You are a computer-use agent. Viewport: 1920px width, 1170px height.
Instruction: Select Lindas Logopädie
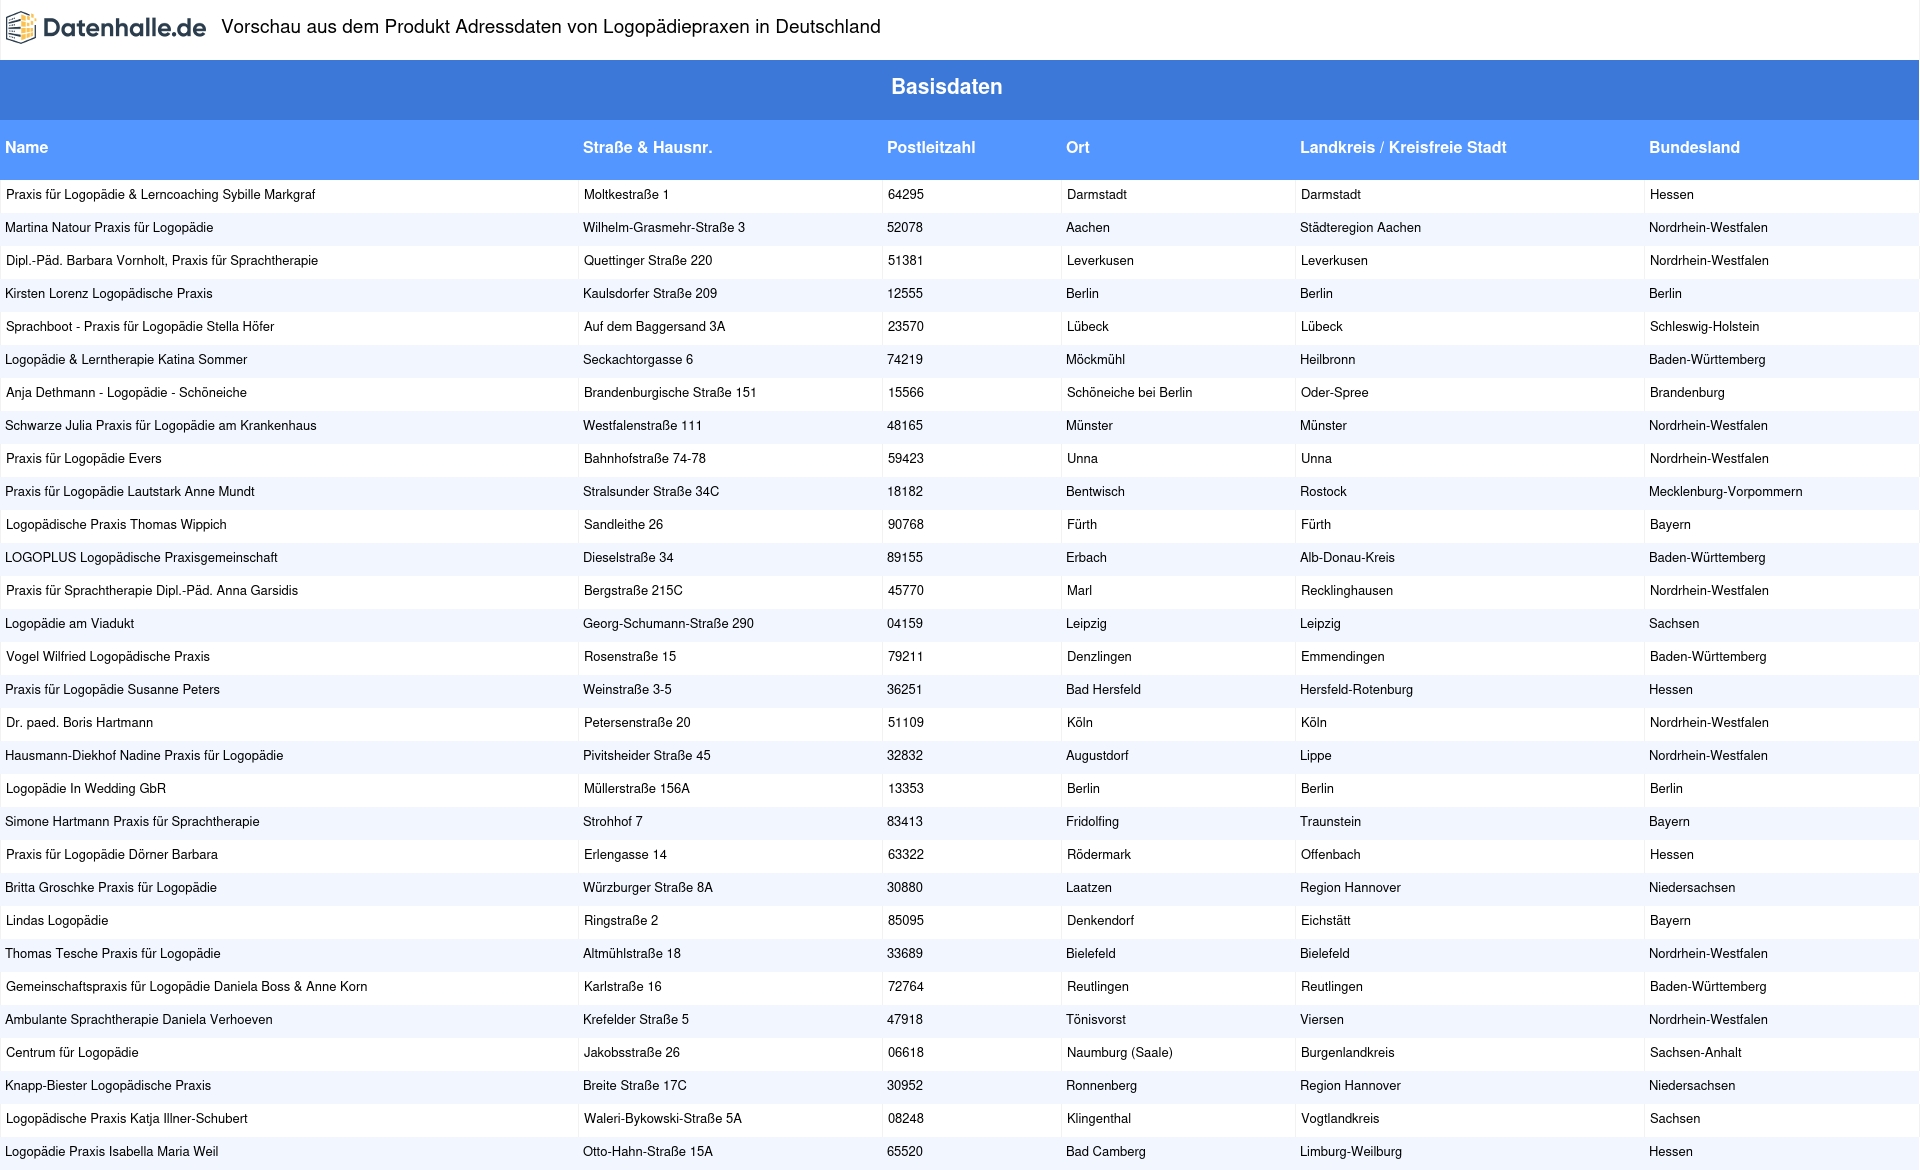[x=57, y=921]
